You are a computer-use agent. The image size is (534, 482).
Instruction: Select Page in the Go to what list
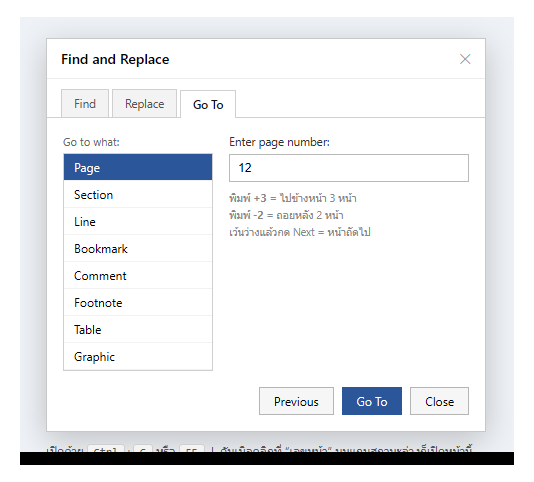(x=138, y=167)
